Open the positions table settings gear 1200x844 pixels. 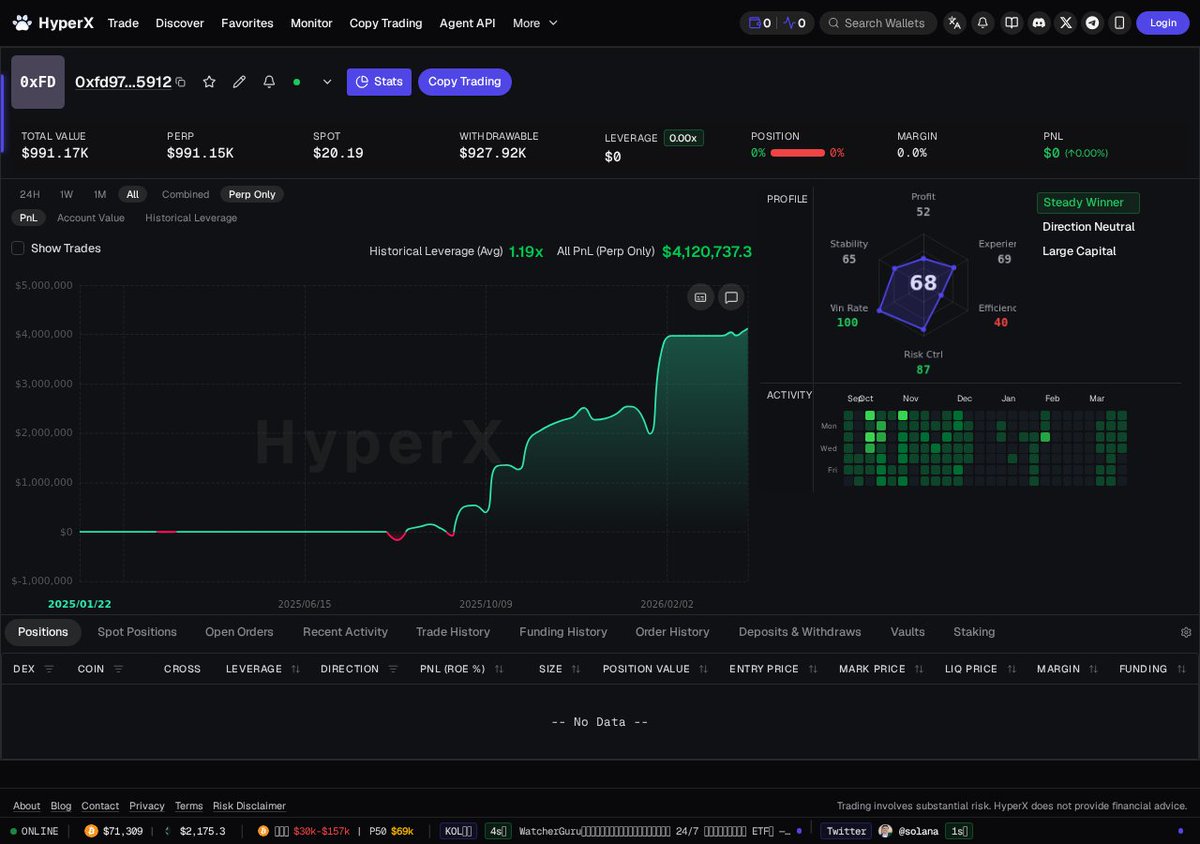point(1186,632)
